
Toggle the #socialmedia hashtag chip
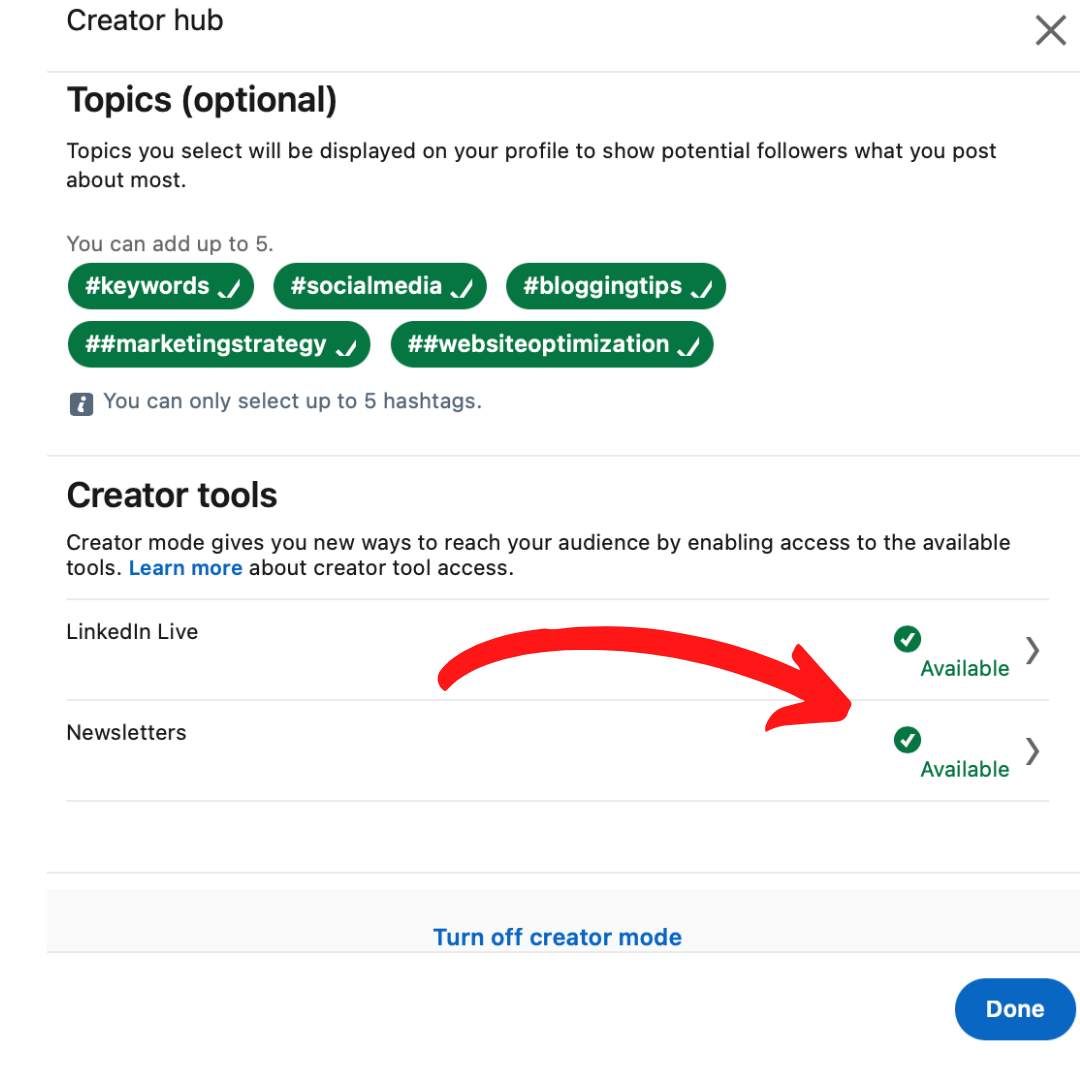(379, 287)
